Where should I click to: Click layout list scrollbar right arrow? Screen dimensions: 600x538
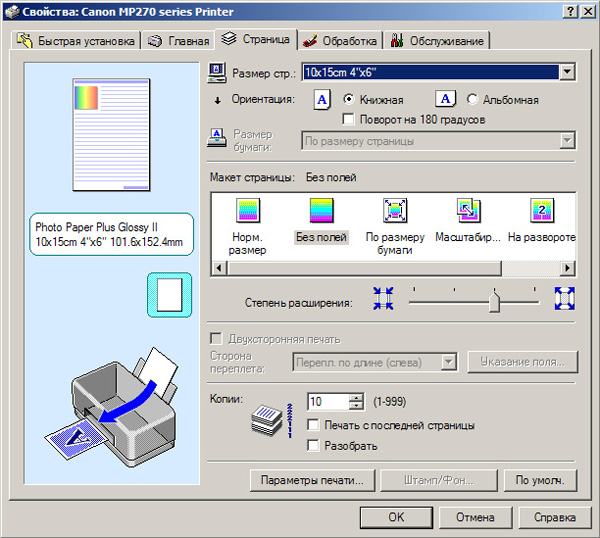point(568,268)
